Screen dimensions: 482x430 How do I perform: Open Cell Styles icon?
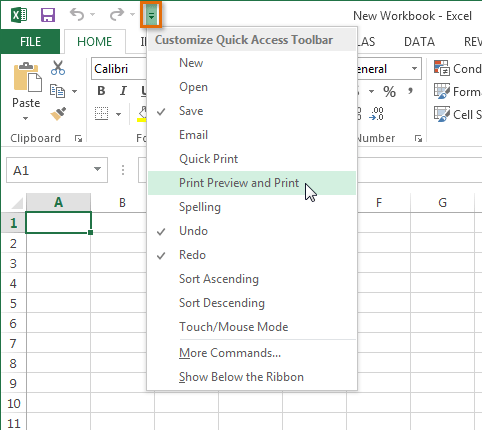coord(442,114)
